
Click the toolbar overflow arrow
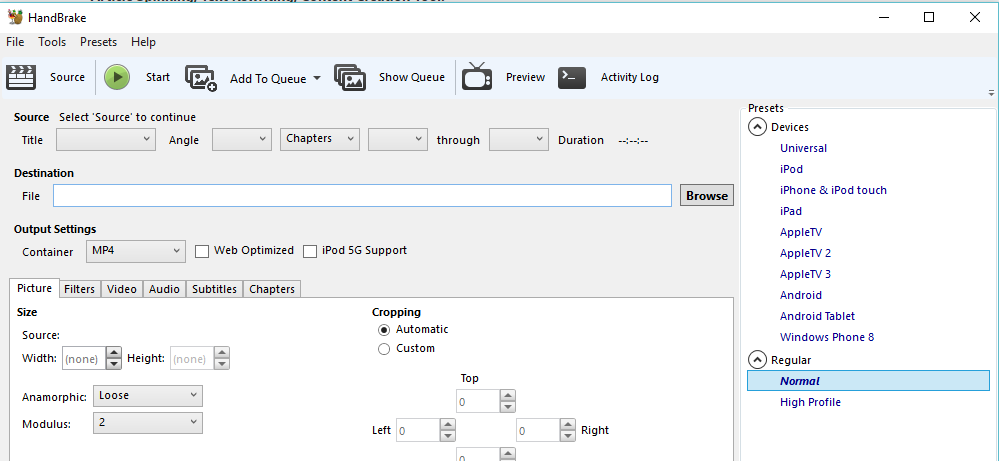991,93
